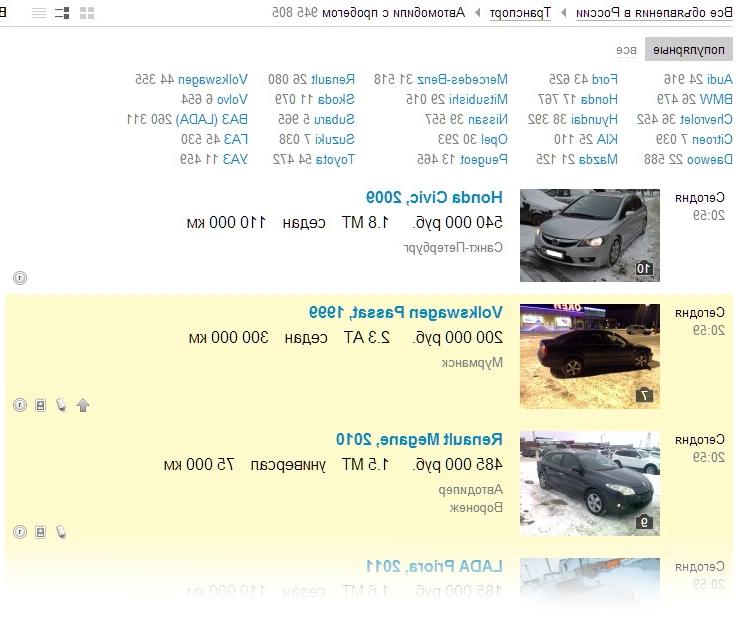Filter by ГАЗ brand link

[236, 139]
